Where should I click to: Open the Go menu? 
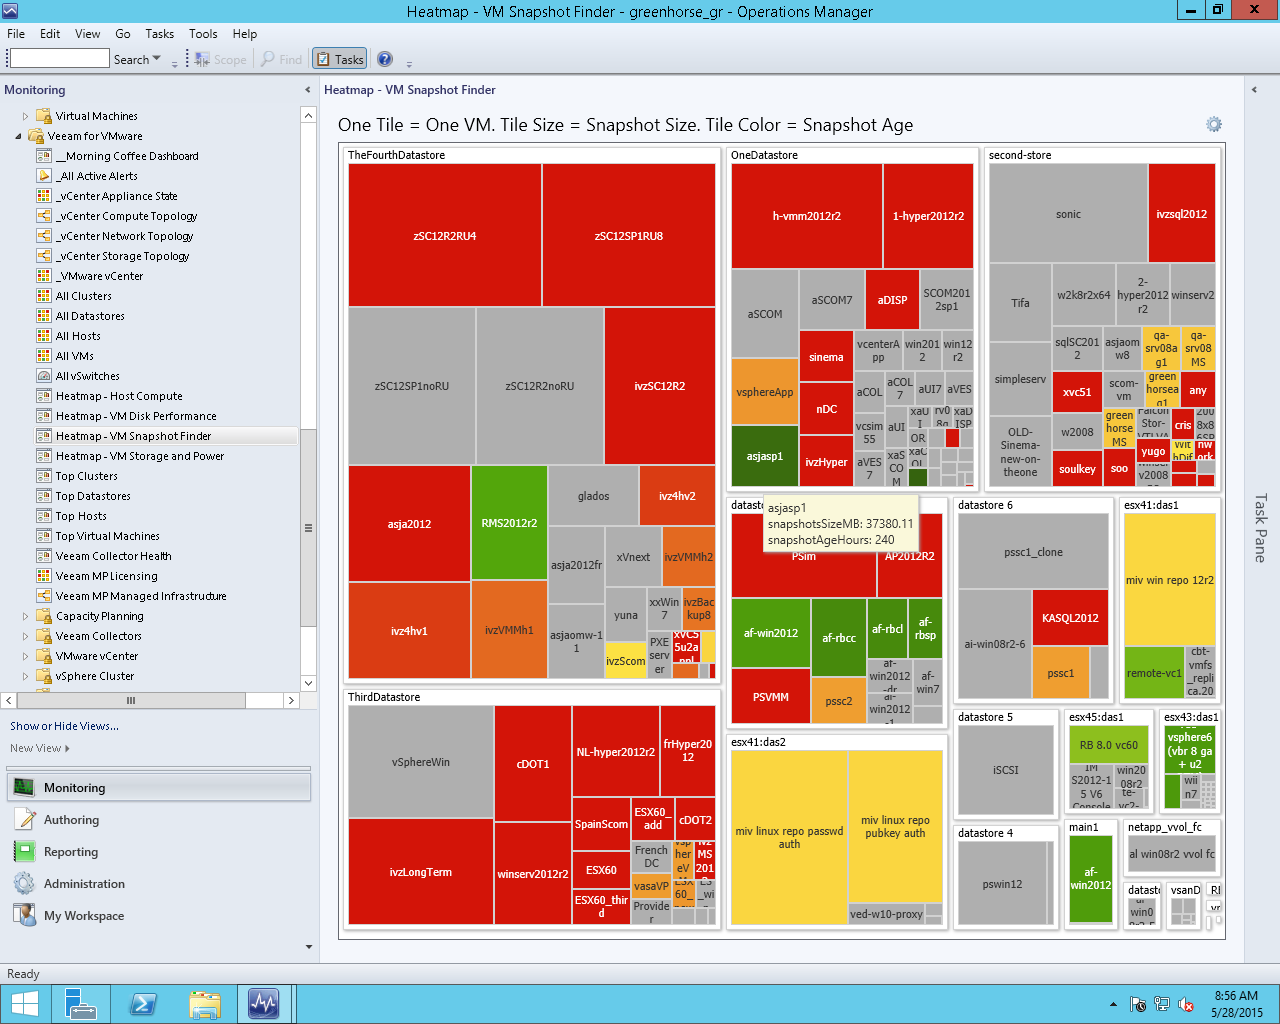click(x=123, y=33)
